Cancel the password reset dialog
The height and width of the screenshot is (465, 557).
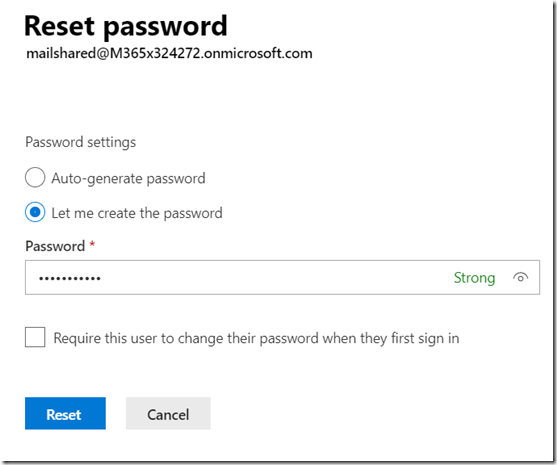pos(168,413)
